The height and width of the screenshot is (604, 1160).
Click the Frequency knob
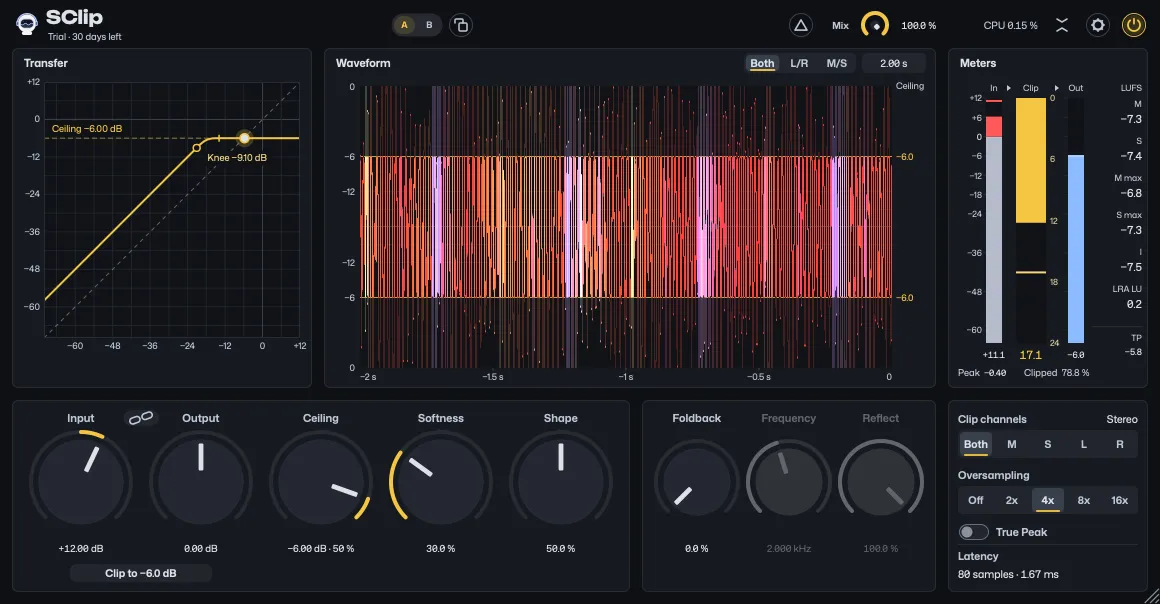pyautogui.click(x=789, y=482)
